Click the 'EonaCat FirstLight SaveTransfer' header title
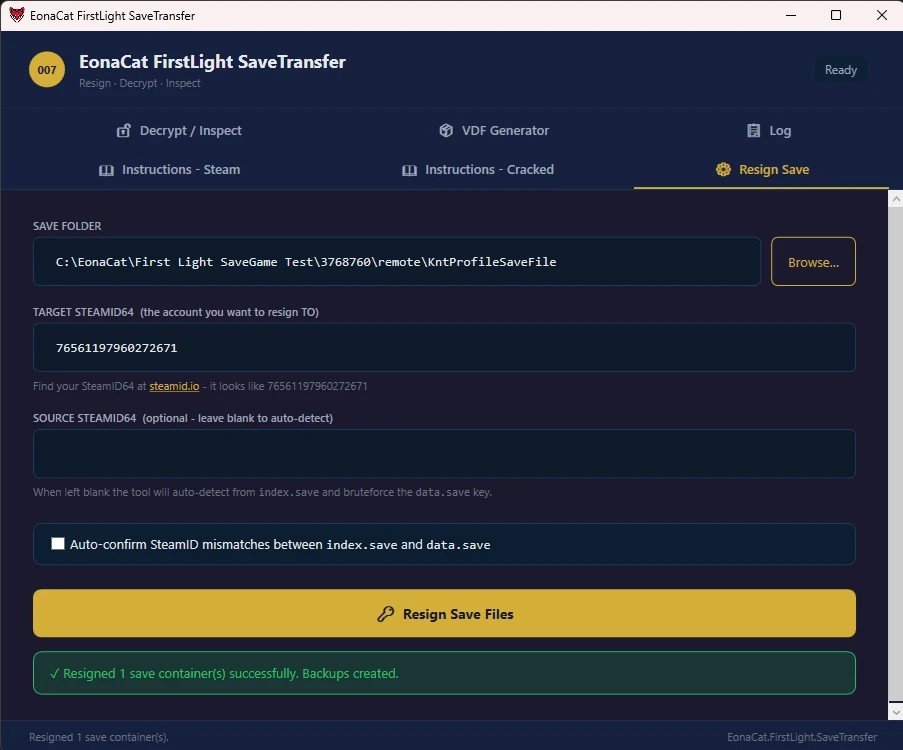This screenshot has height=750, width=903. (x=212, y=62)
